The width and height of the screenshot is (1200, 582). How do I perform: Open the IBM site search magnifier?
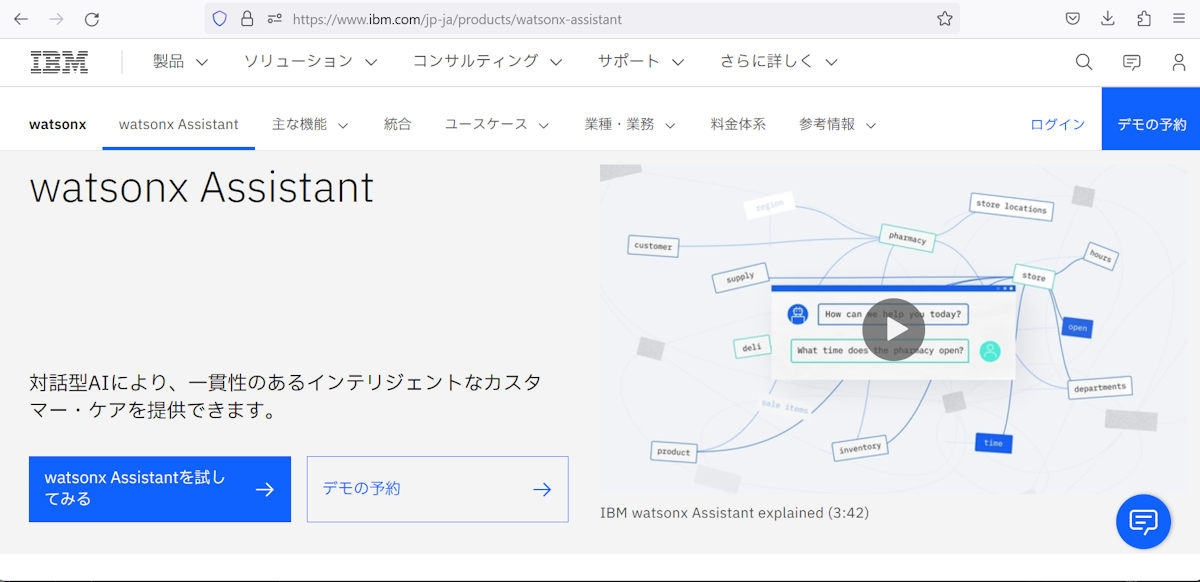pyautogui.click(x=1084, y=62)
